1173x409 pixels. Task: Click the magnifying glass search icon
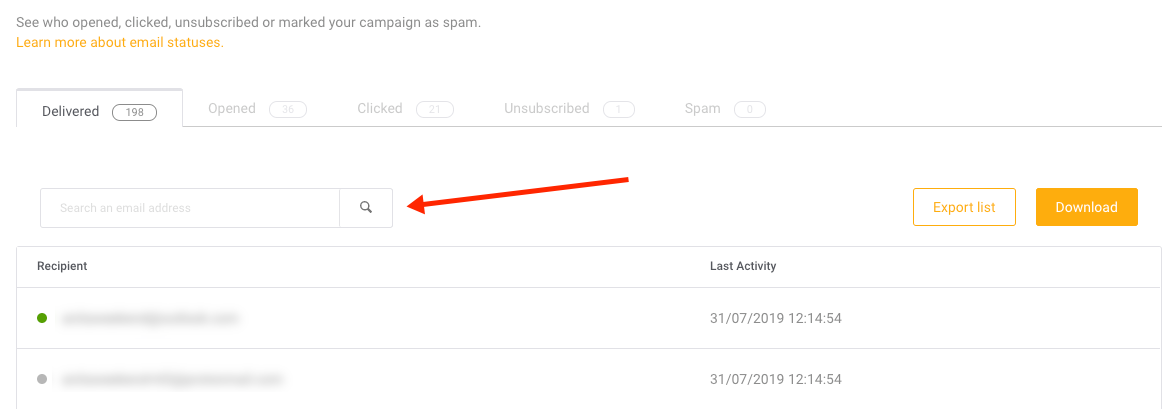(366, 208)
